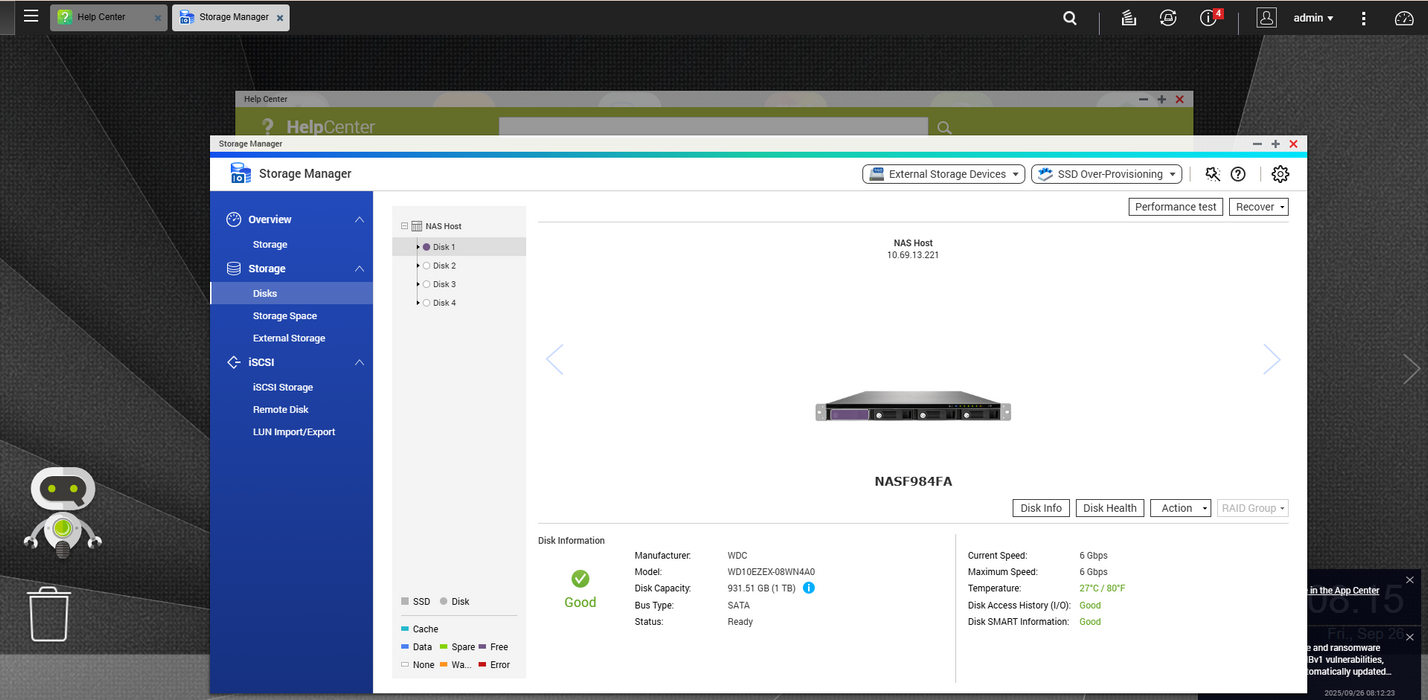Collapse the NAS Host tree node

click(x=405, y=227)
